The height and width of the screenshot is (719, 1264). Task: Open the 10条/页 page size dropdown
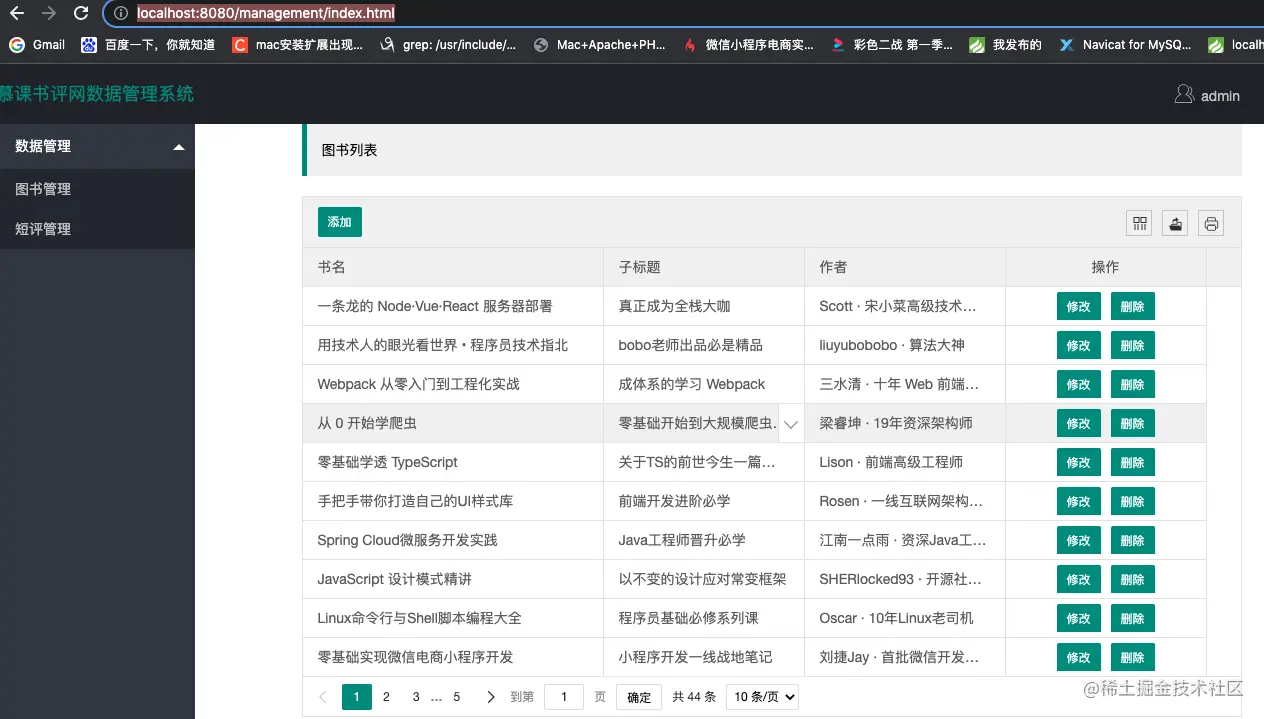762,697
